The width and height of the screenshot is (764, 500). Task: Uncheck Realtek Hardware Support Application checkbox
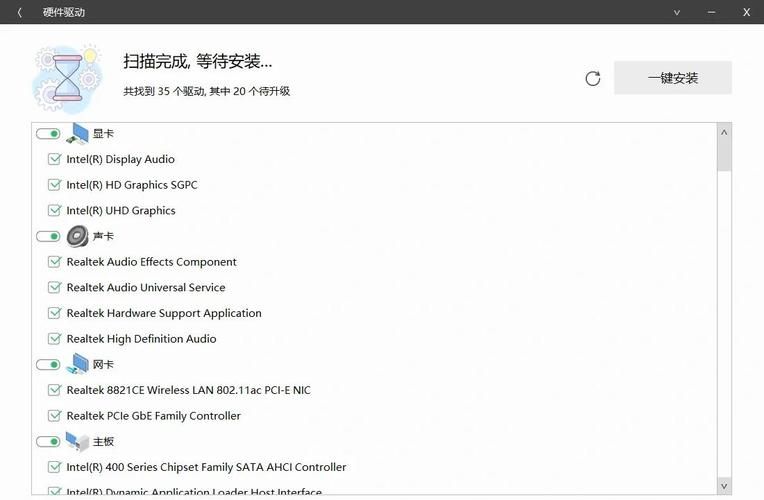click(x=55, y=313)
